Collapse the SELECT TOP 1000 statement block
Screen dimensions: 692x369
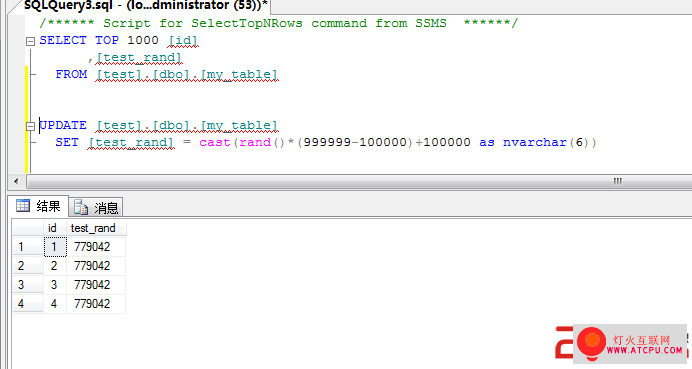click(x=30, y=41)
